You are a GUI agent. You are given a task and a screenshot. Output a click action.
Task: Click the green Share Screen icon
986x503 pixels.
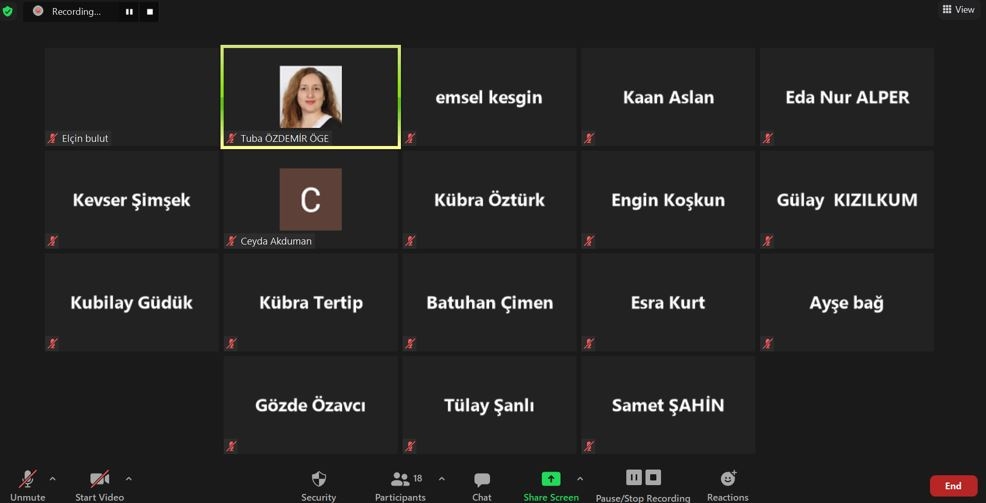(550, 479)
